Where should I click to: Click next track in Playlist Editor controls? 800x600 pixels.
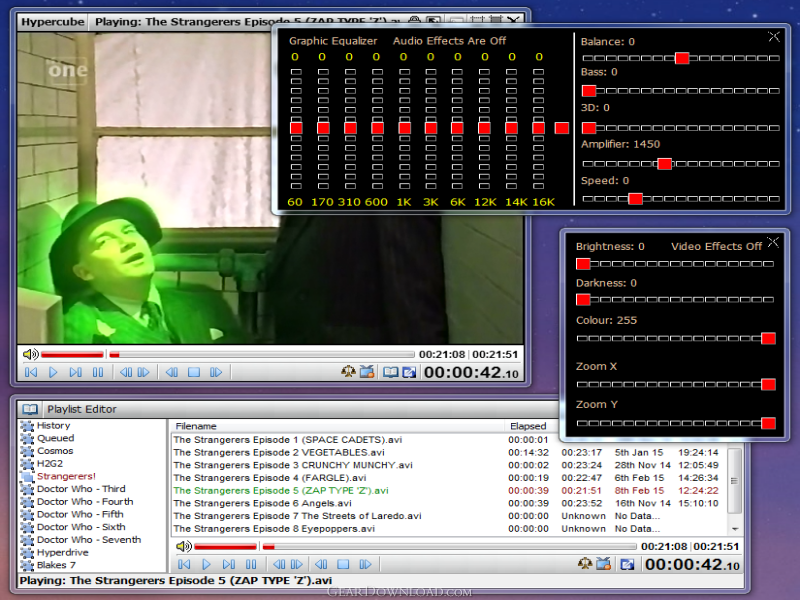coord(229,564)
